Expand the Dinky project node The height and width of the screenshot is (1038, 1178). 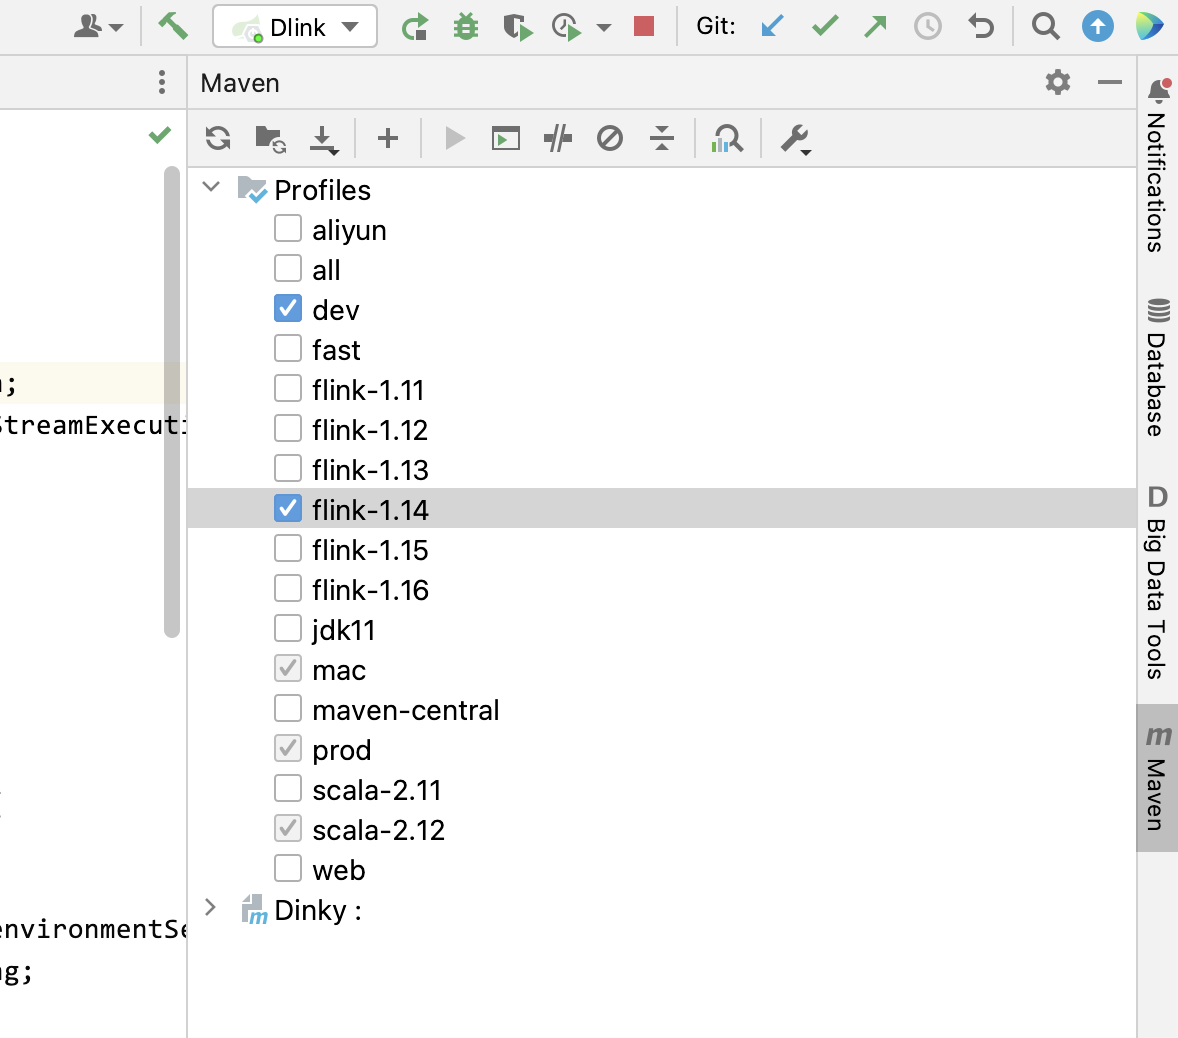210,908
